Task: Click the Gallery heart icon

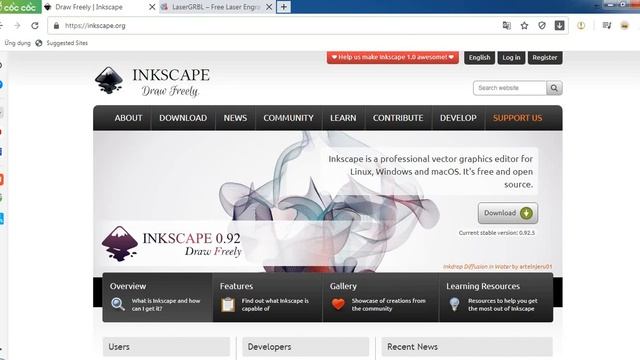Action: click(x=338, y=304)
